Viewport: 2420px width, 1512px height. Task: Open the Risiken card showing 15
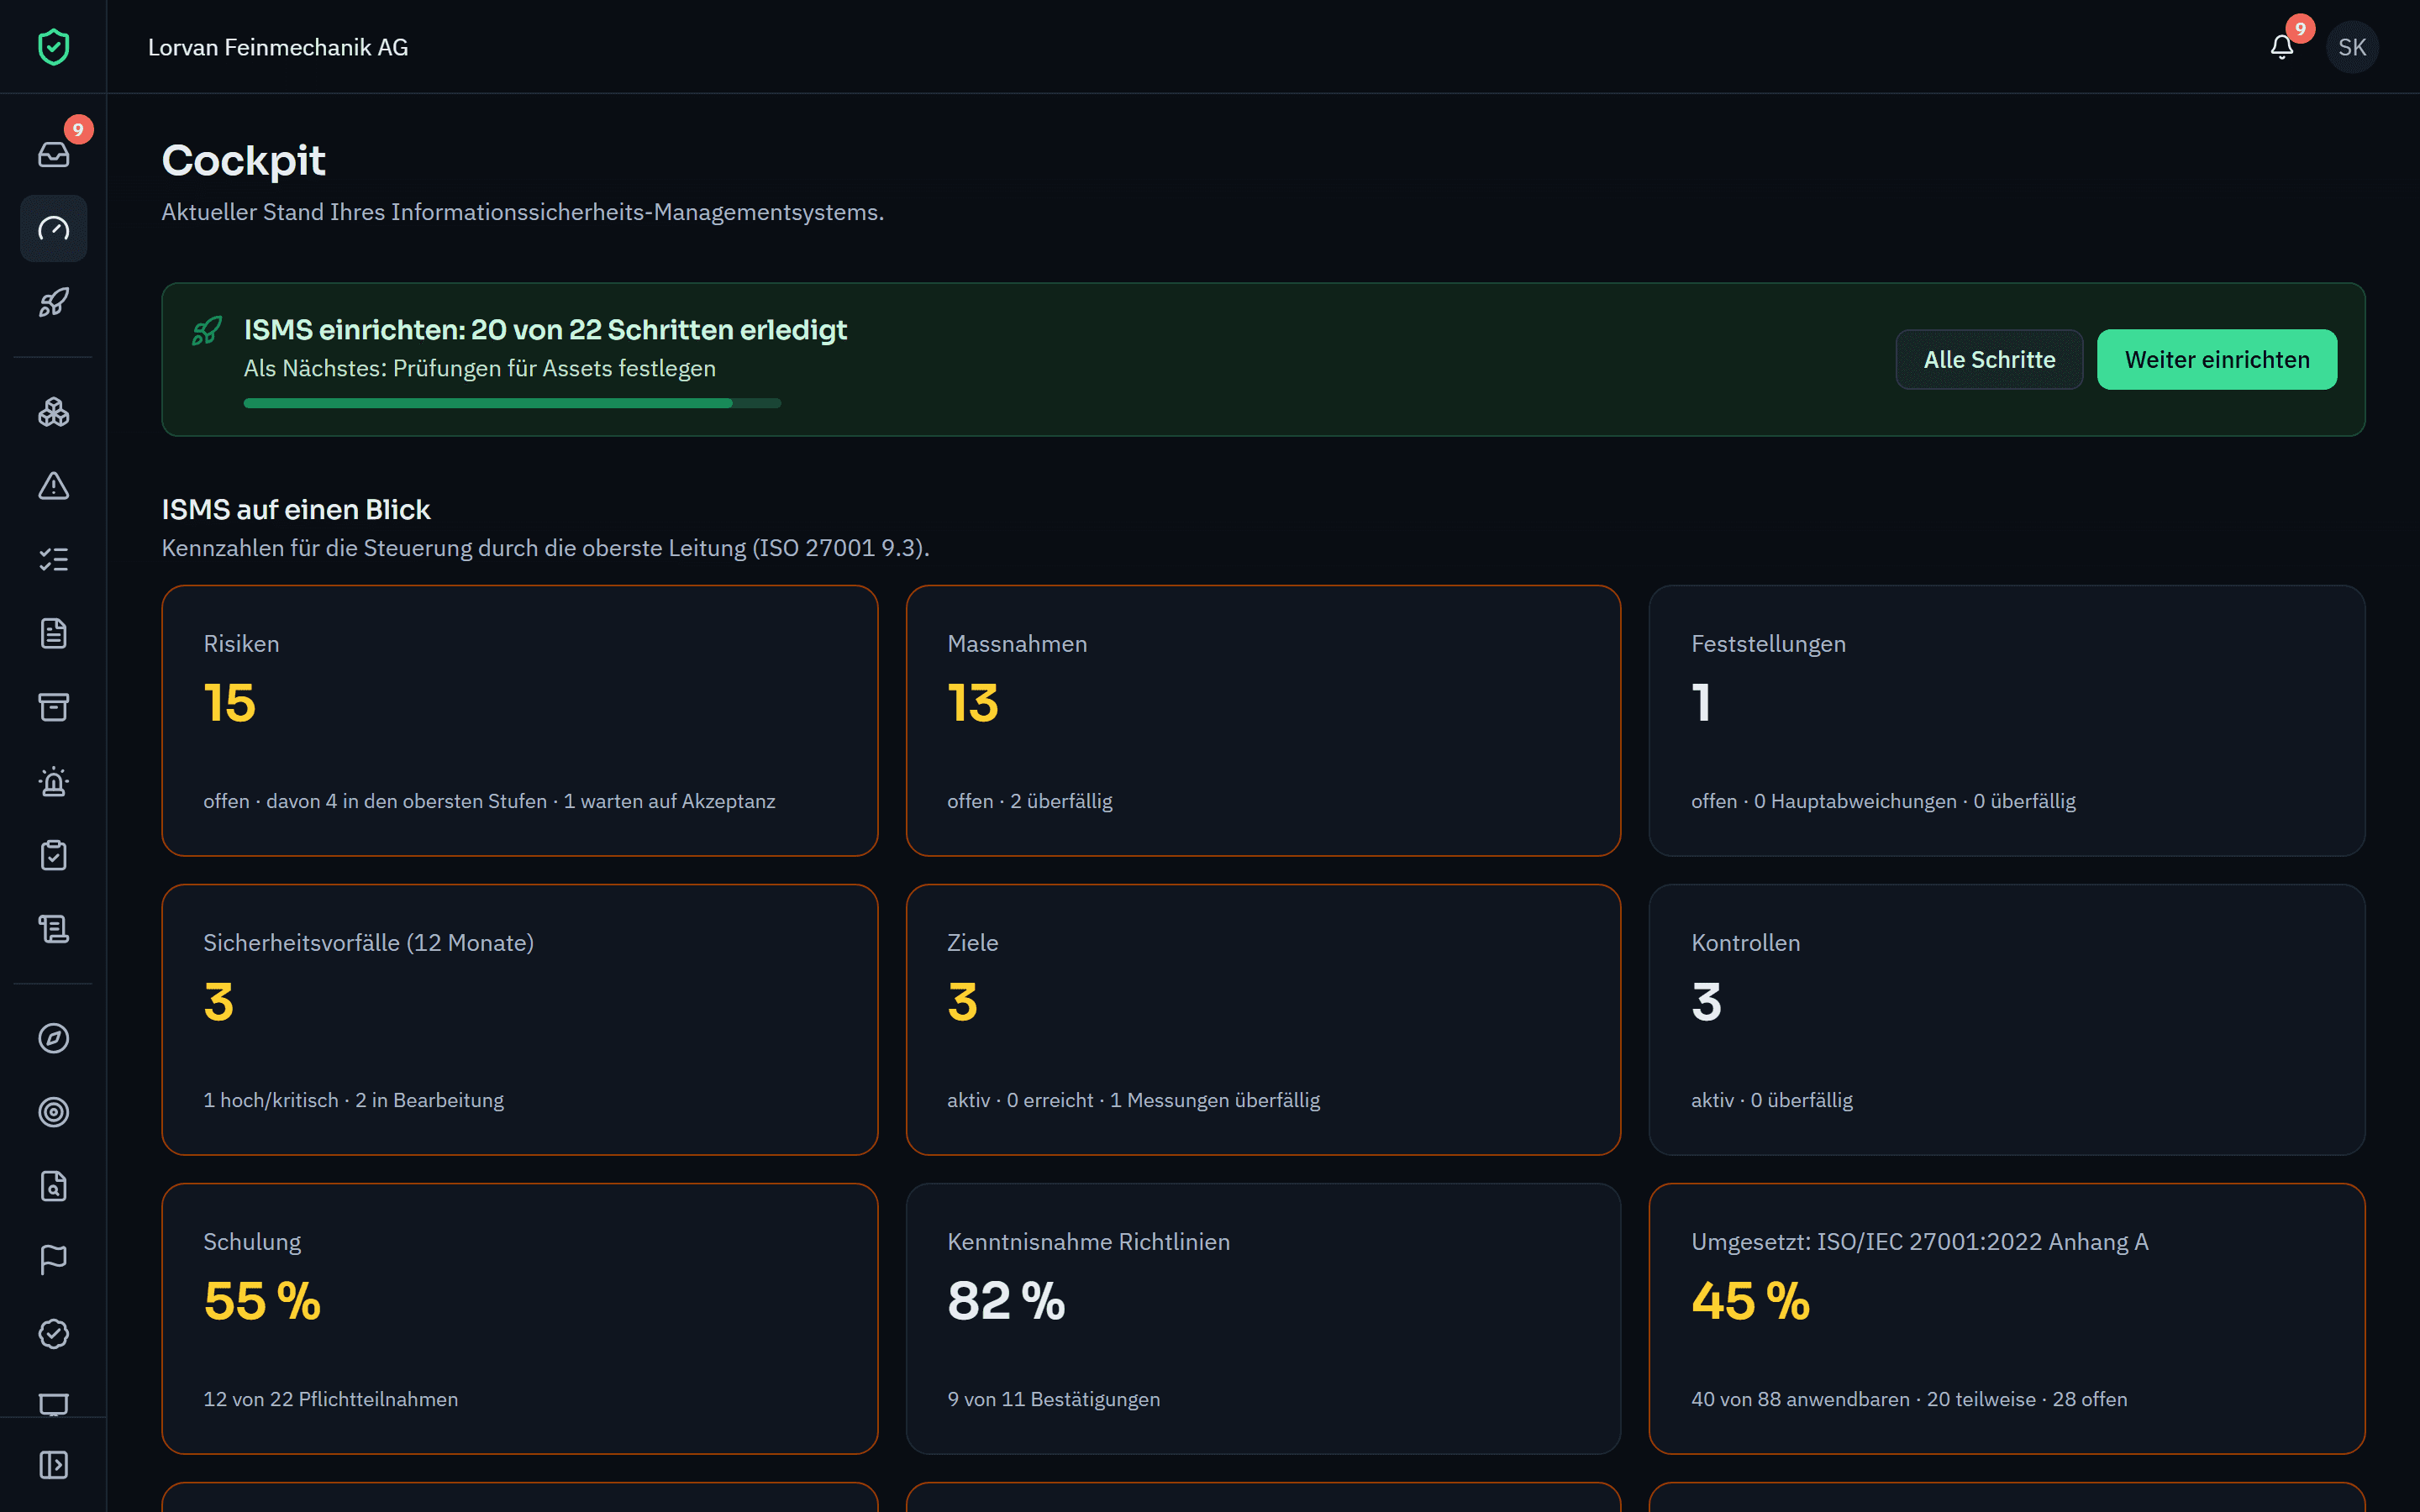coord(520,720)
